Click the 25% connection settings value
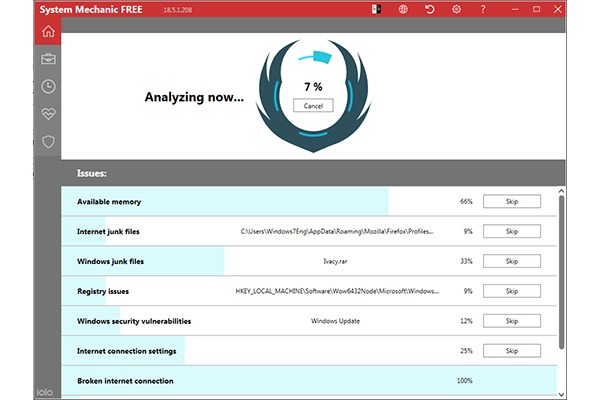 pos(466,351)
